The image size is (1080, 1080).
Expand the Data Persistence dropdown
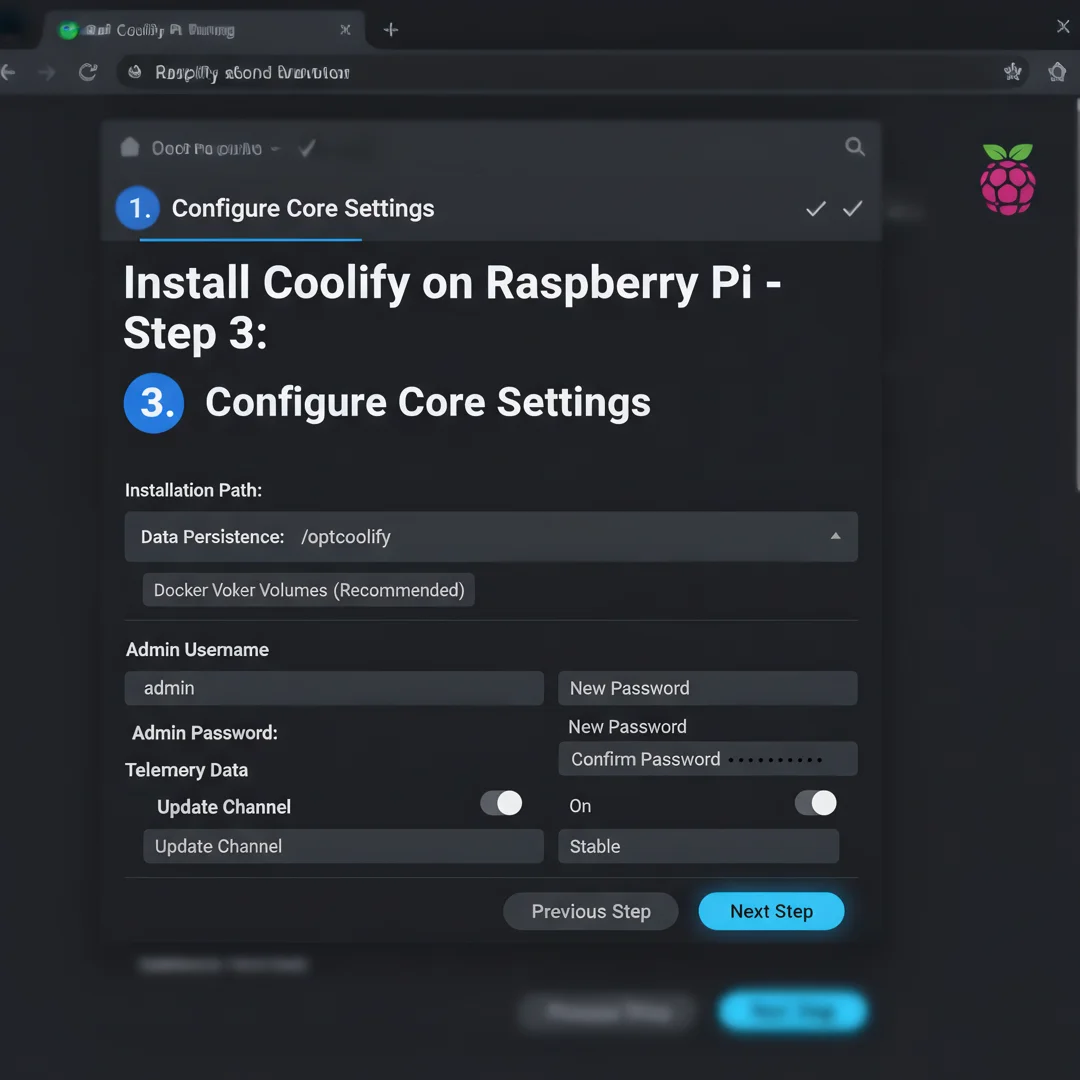click(491, 537)
